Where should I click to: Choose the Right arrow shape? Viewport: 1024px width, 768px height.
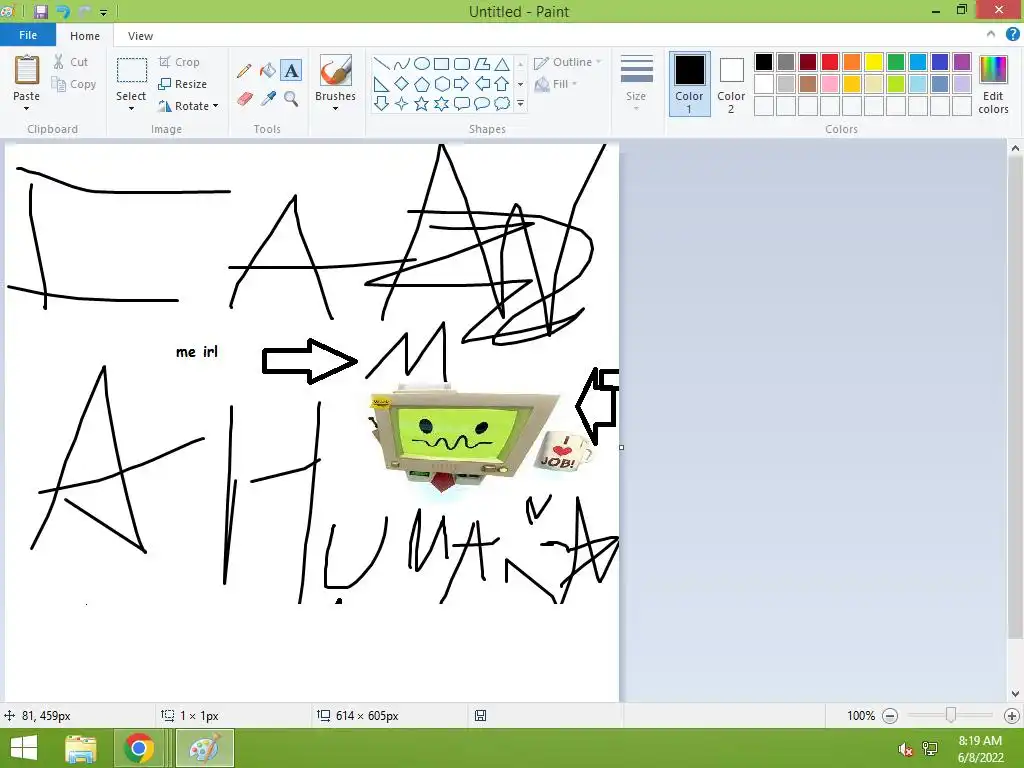point(462,84)
